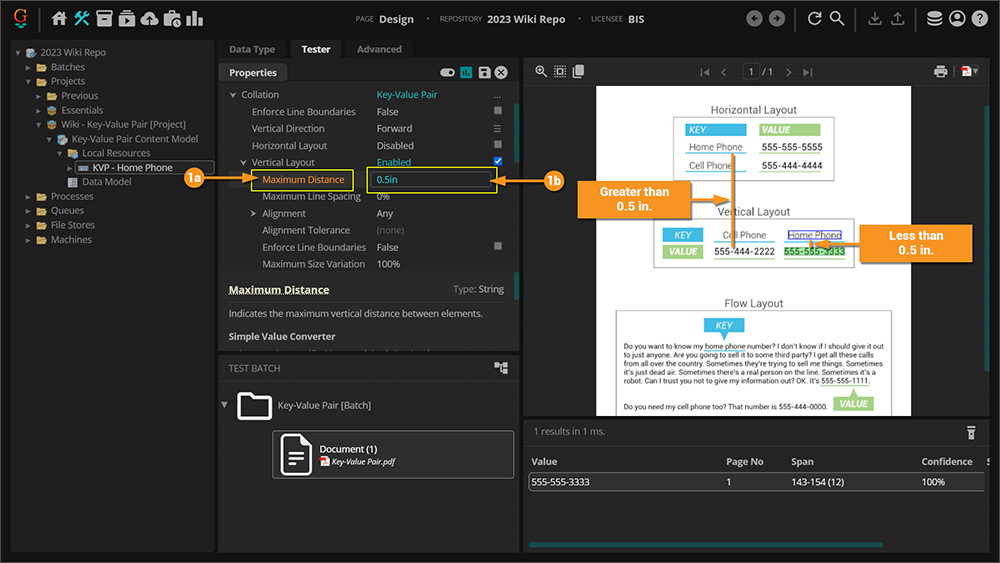Click the search magnifier in top bar
This screenshot has width=1000, height=563.
coord(837,19)
